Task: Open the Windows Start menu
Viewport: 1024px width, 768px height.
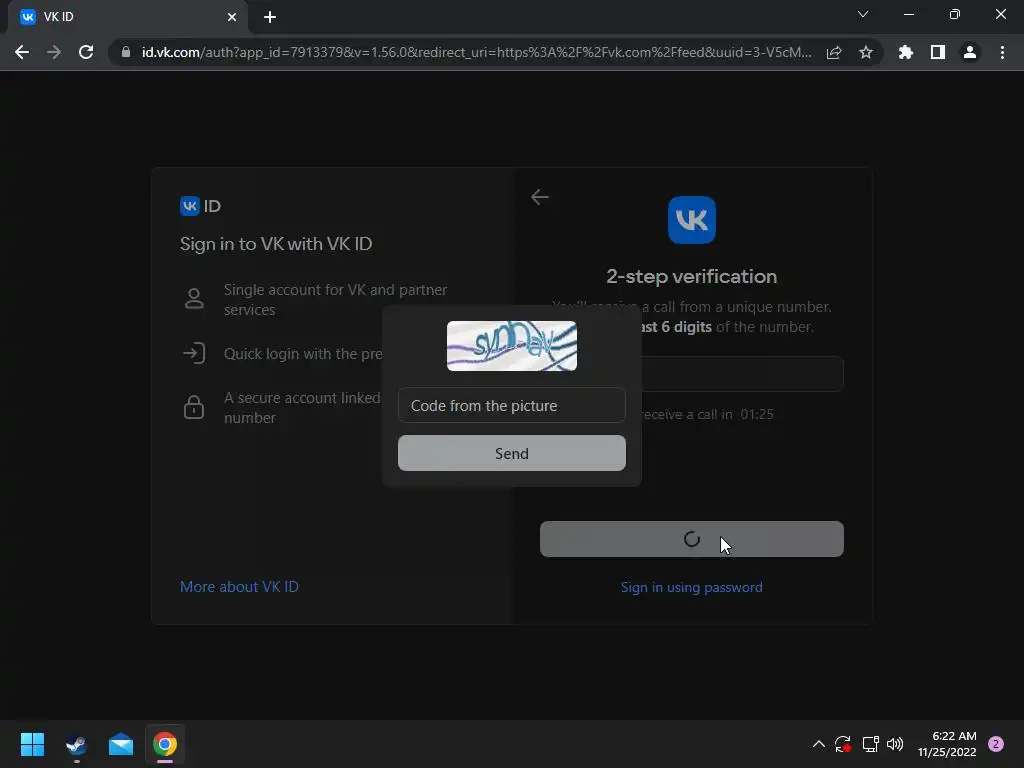Action: point(32,744)
